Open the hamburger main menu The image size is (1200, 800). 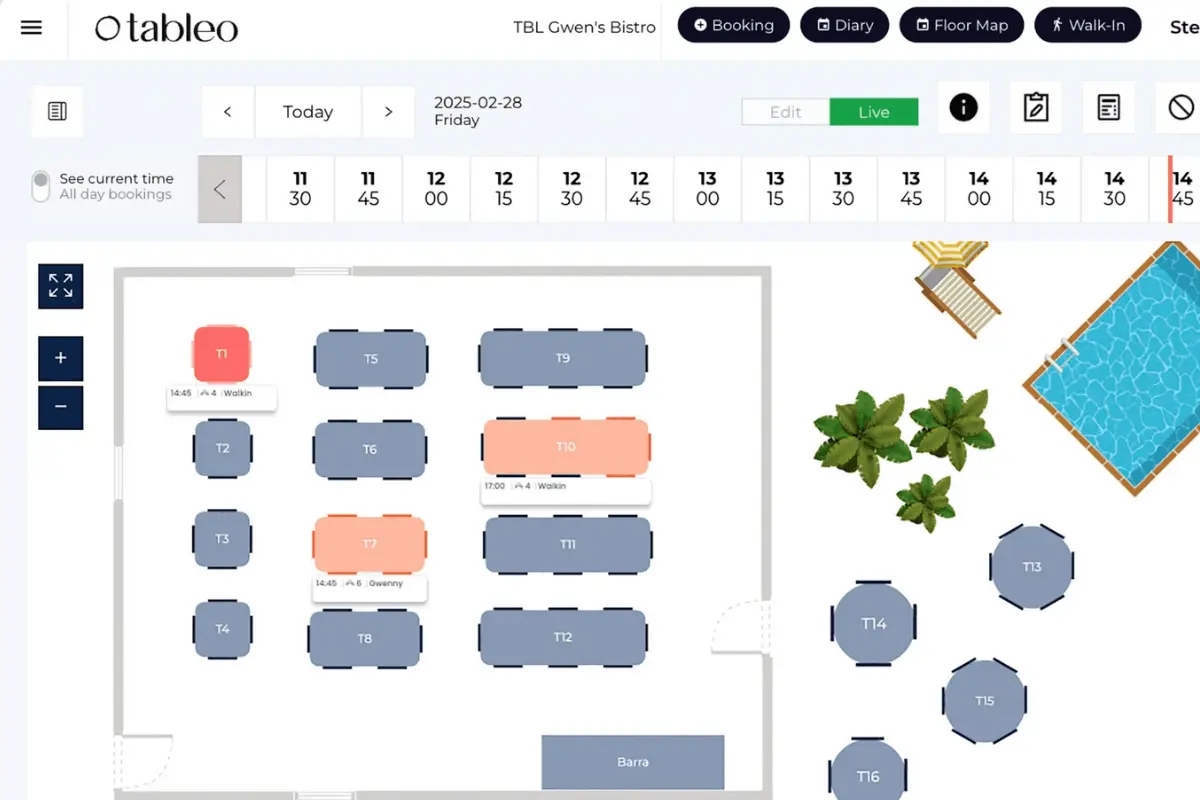pyautogui.click(x=31, y=27)
